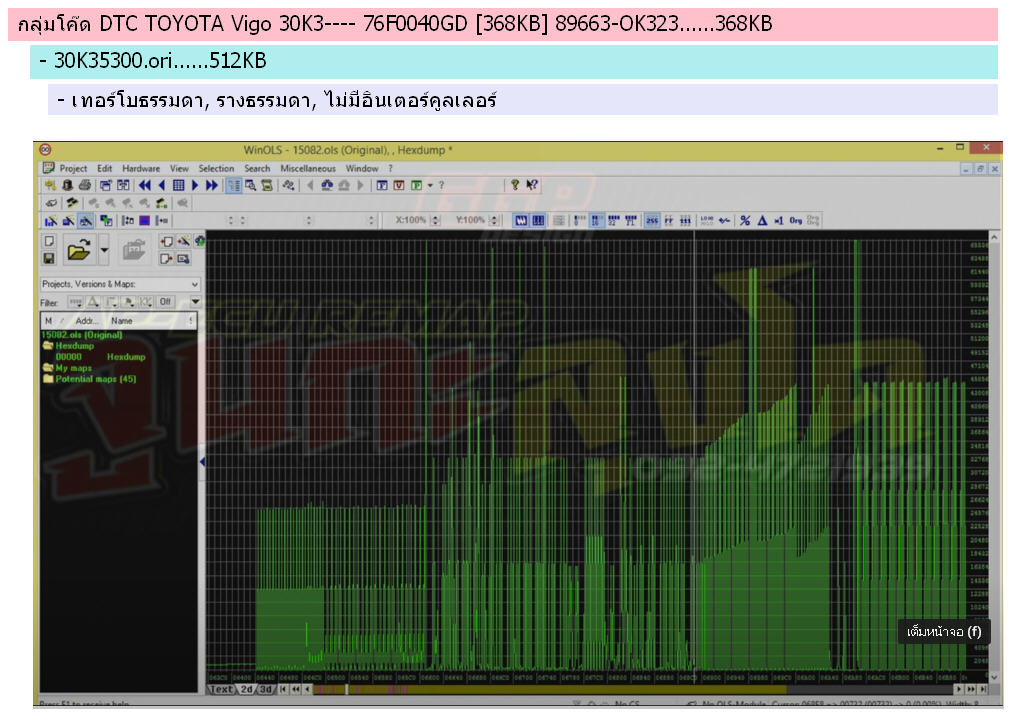
Task: Expand Potential maps (45) folder
Action: pos(48,379)
